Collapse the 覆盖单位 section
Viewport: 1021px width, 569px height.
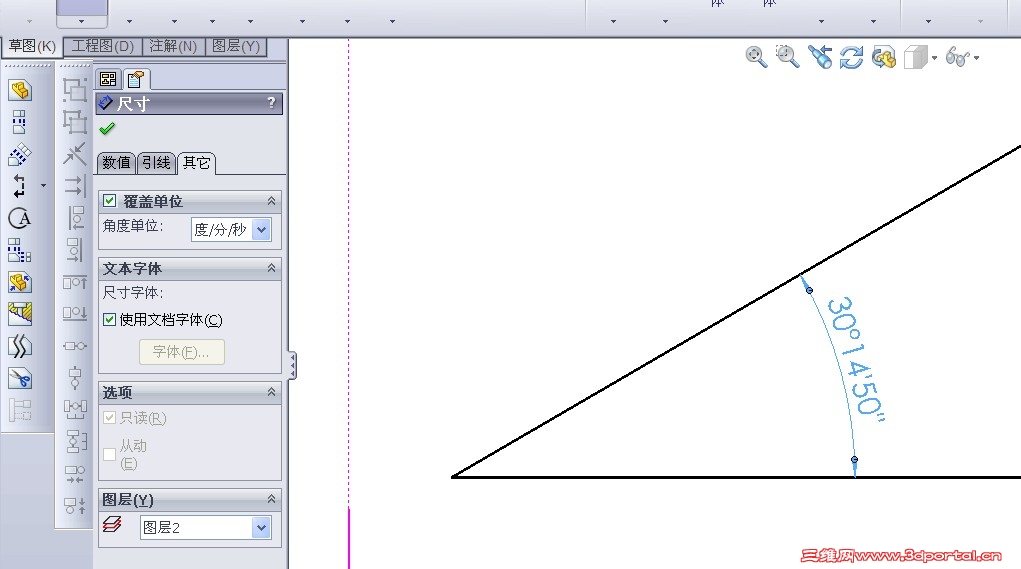pyautogui.click(x=272, y=201)
